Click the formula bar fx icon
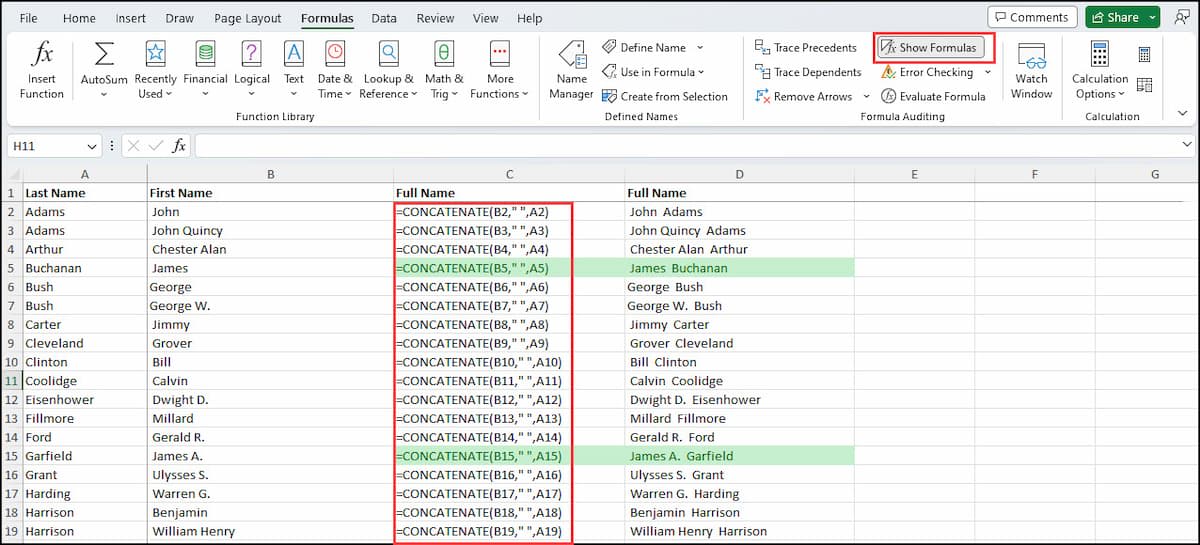Screen dimensions: 1200x545 click(x=179, y=146)
